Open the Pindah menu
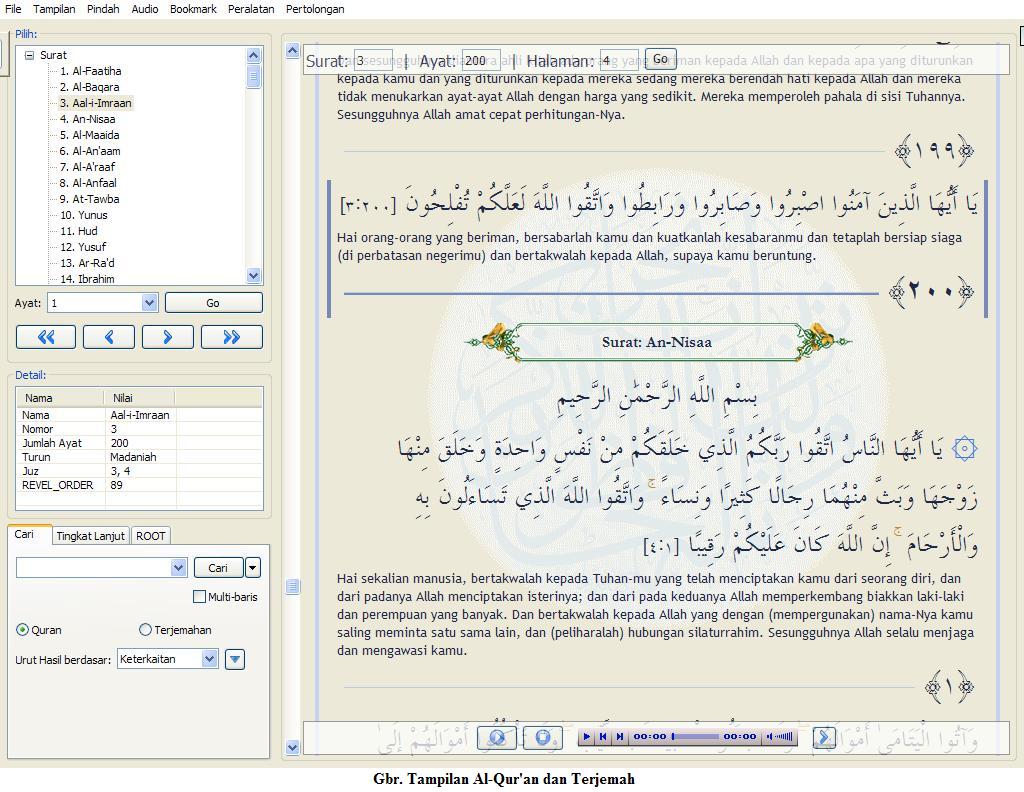This screenshot has width=1024, height=792. (x=103, y=9)
